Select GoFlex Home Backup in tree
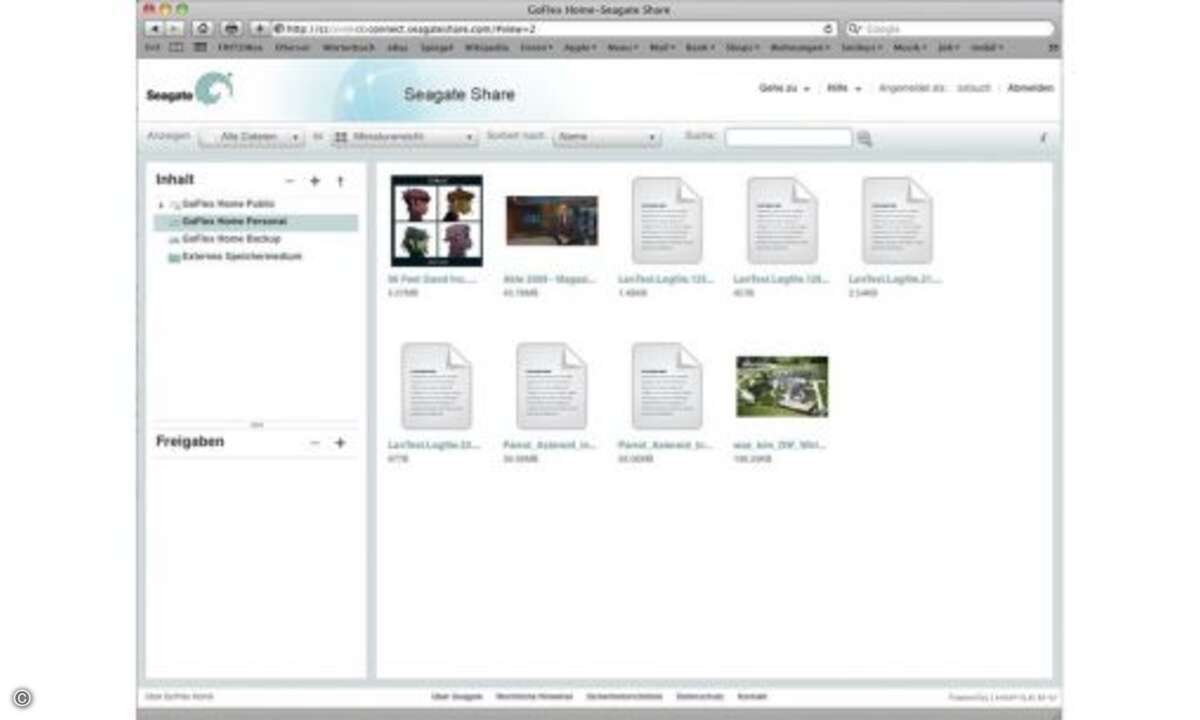The image size is (1200, 720). [231, 240]
